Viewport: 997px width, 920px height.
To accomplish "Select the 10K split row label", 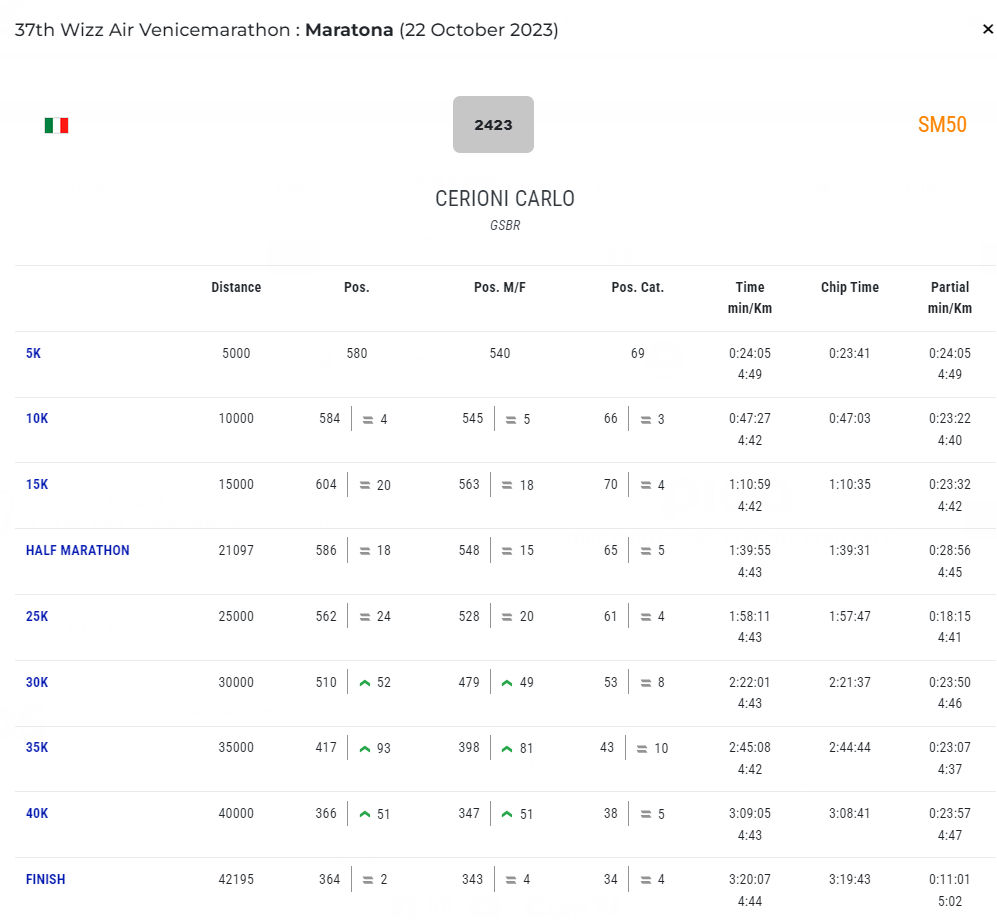I will [37, 419].
